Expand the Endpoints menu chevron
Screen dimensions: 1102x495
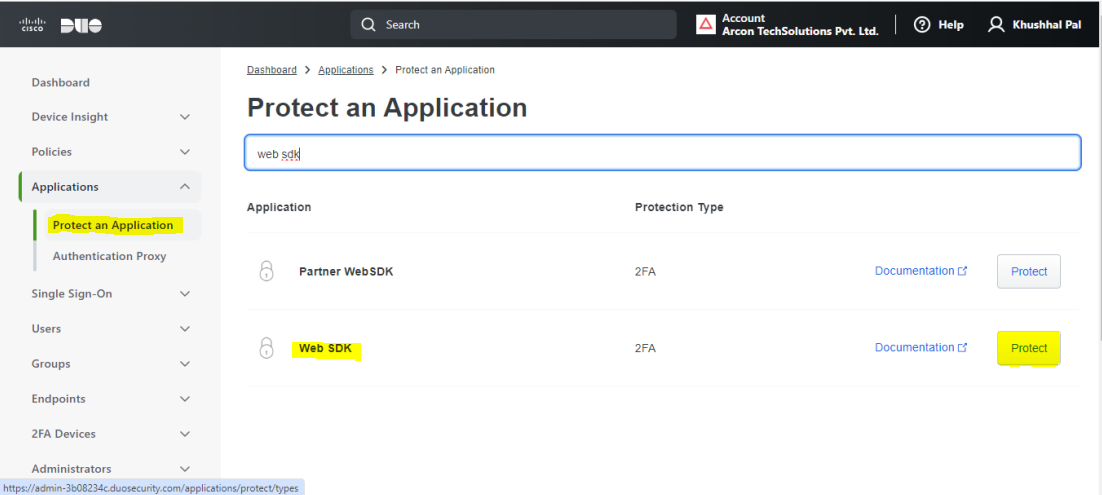click(185, 399)
